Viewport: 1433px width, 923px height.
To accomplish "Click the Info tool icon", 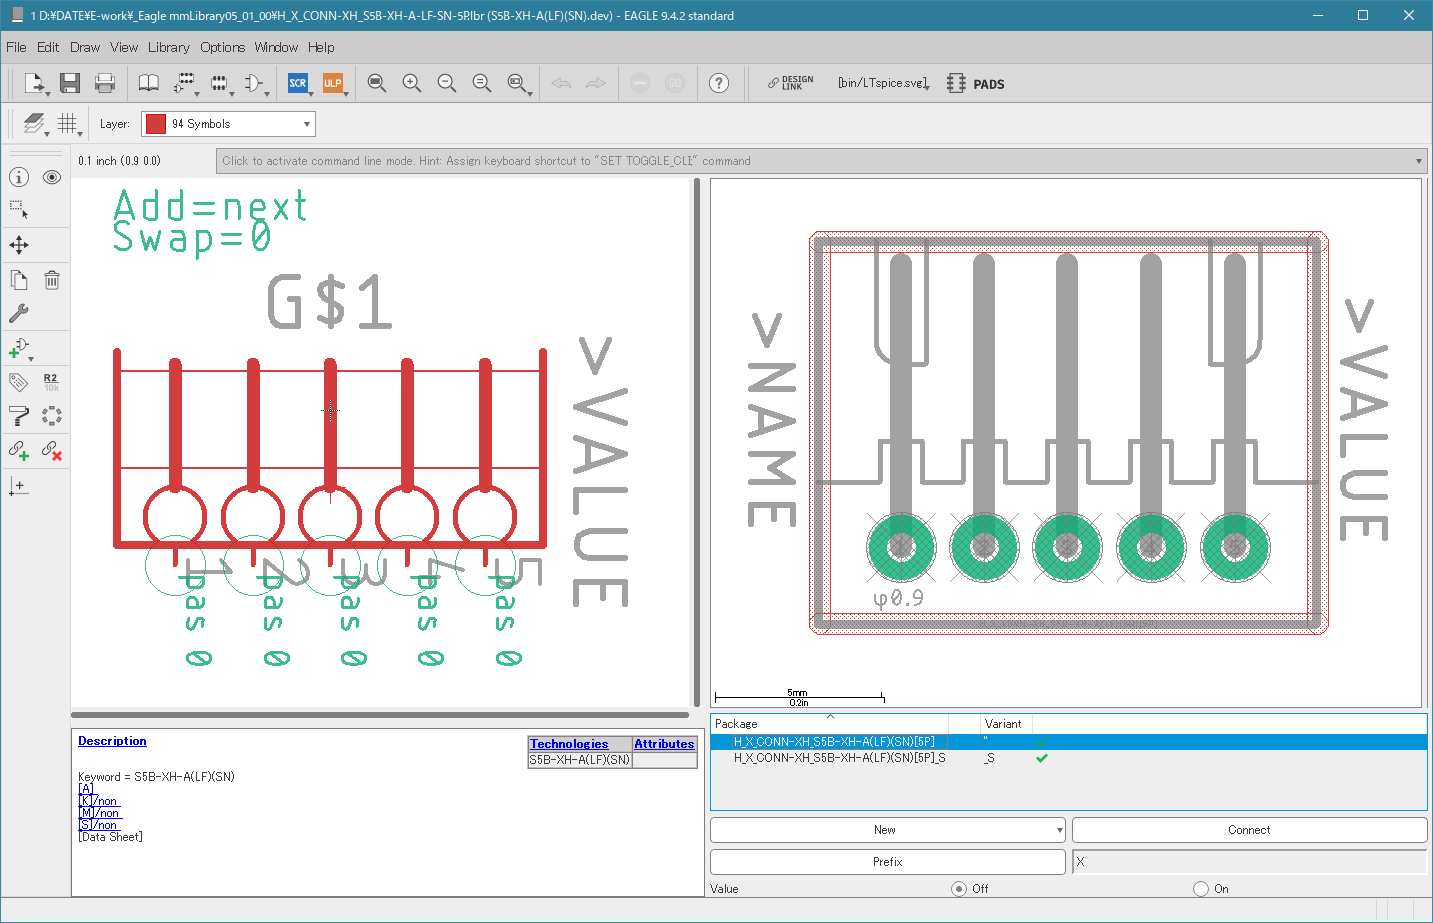I will click(x=19, y=177).
